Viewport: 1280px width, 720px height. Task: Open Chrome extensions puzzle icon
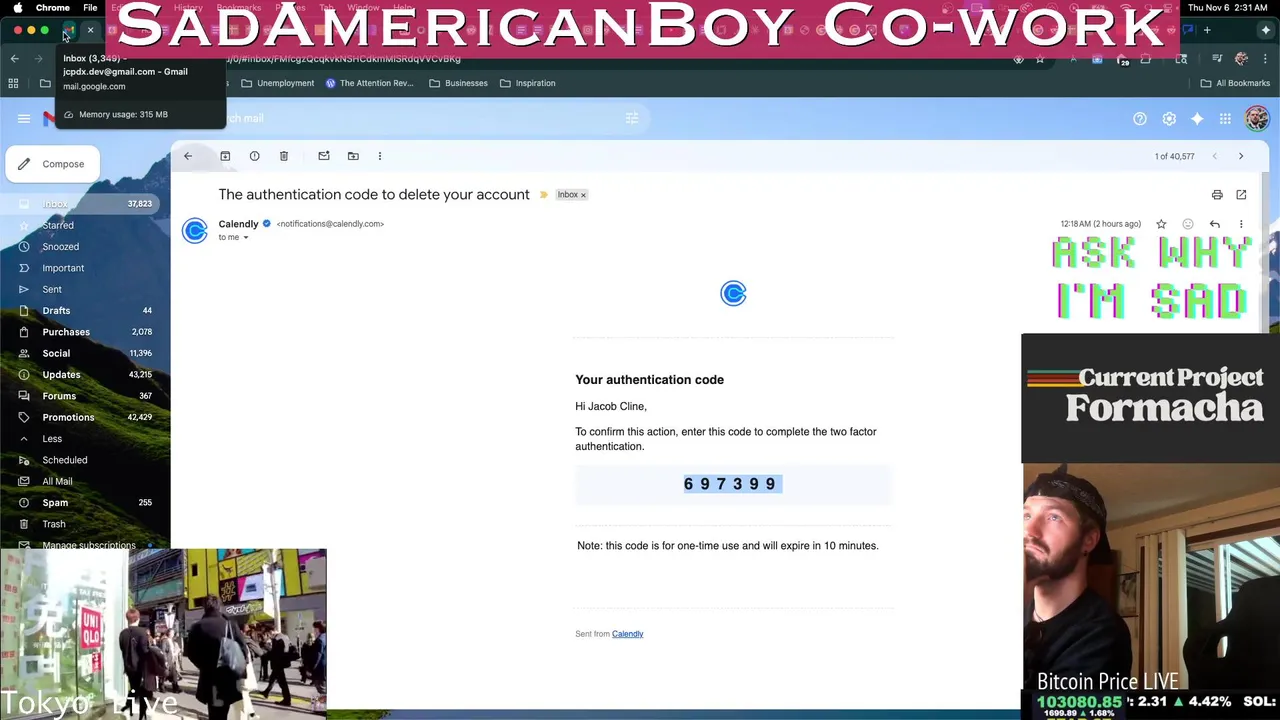click(1146, 59)
